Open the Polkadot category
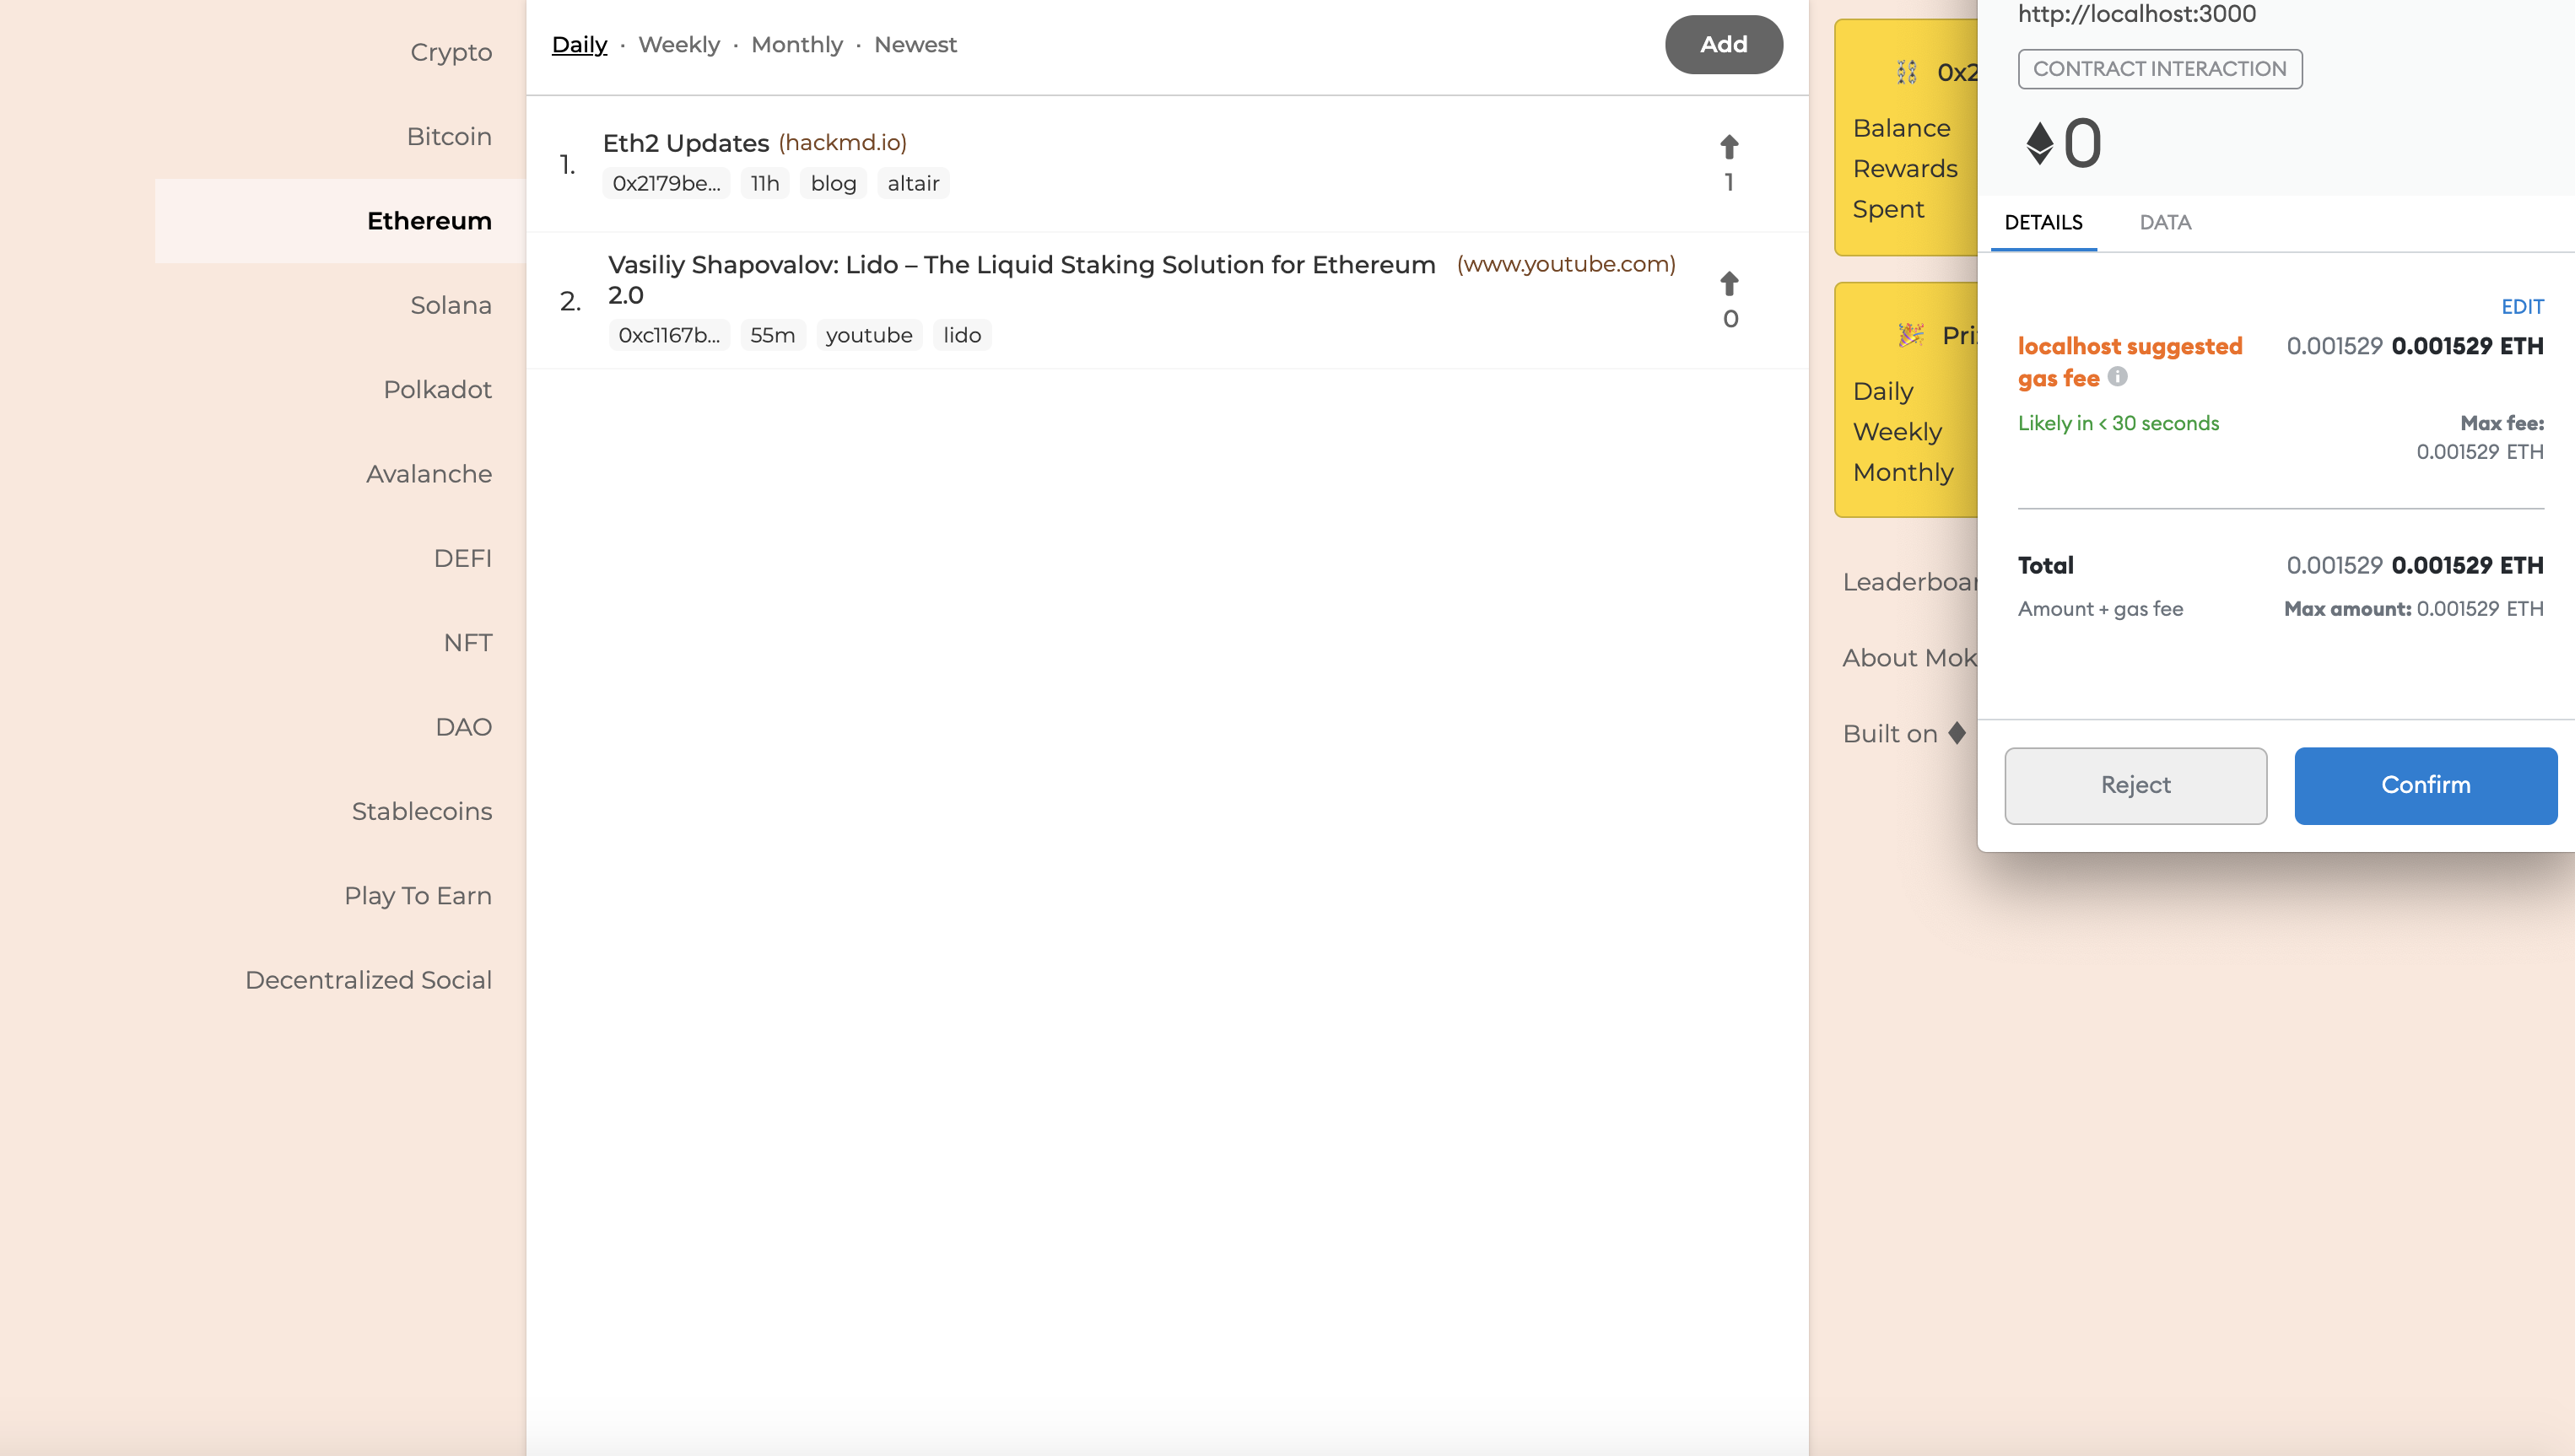This screenshot has height=1456, width=2575. click(x=437, y=390)
